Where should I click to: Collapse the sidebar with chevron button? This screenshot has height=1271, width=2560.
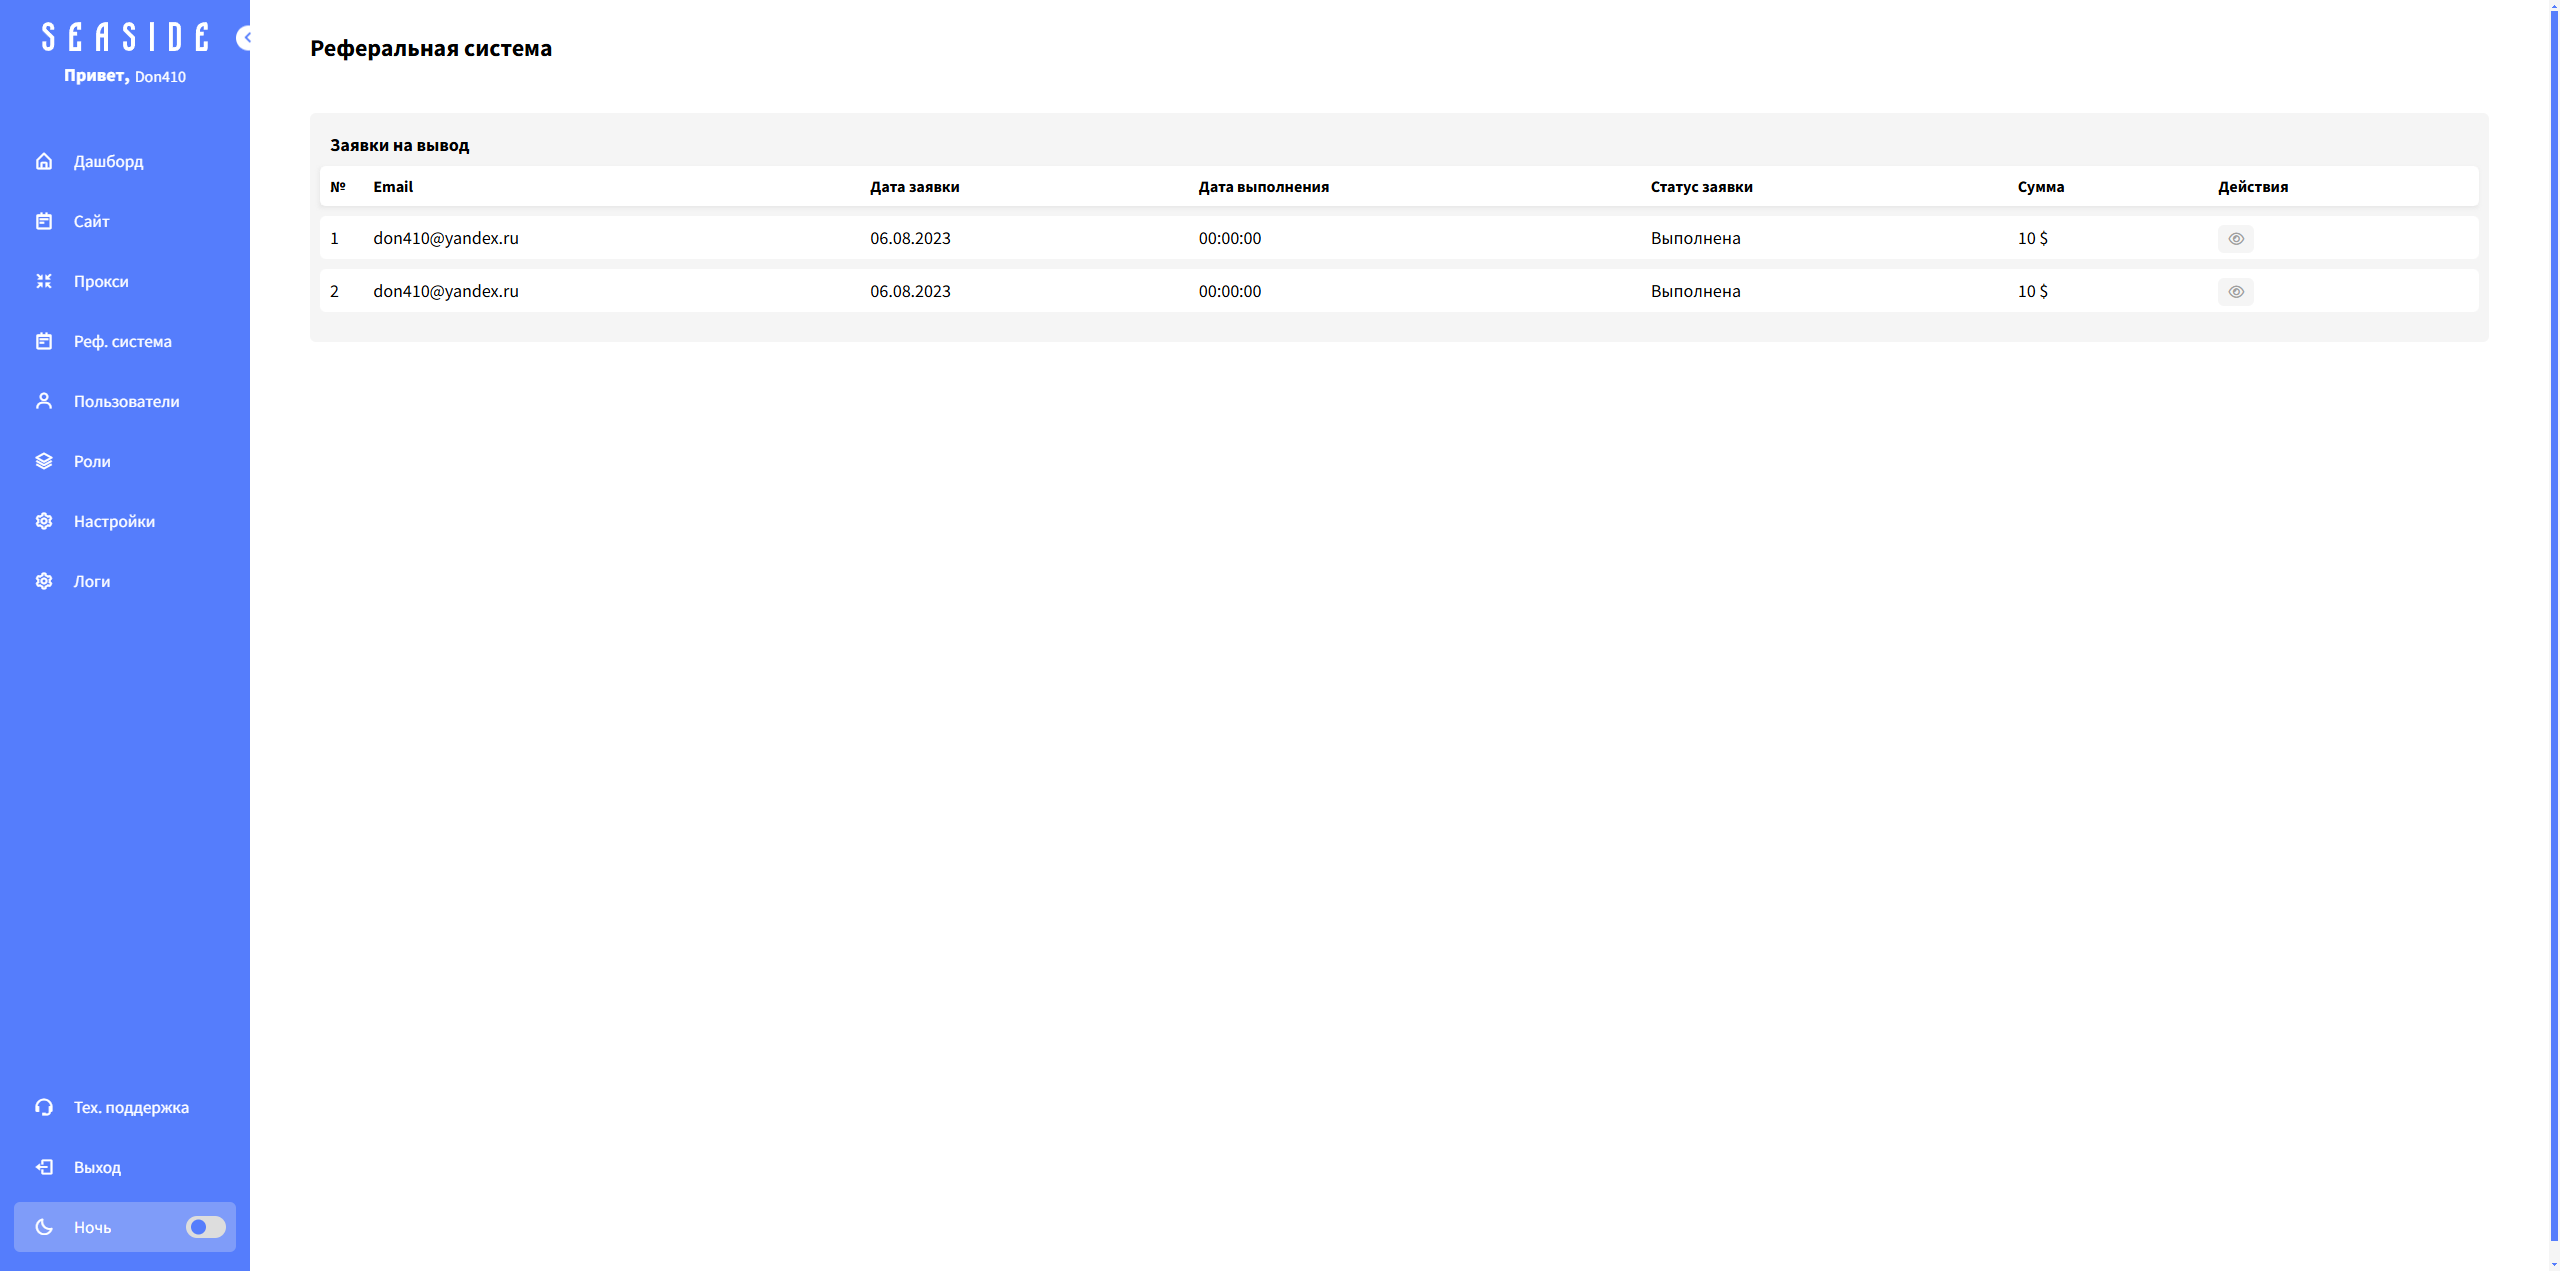244,38
